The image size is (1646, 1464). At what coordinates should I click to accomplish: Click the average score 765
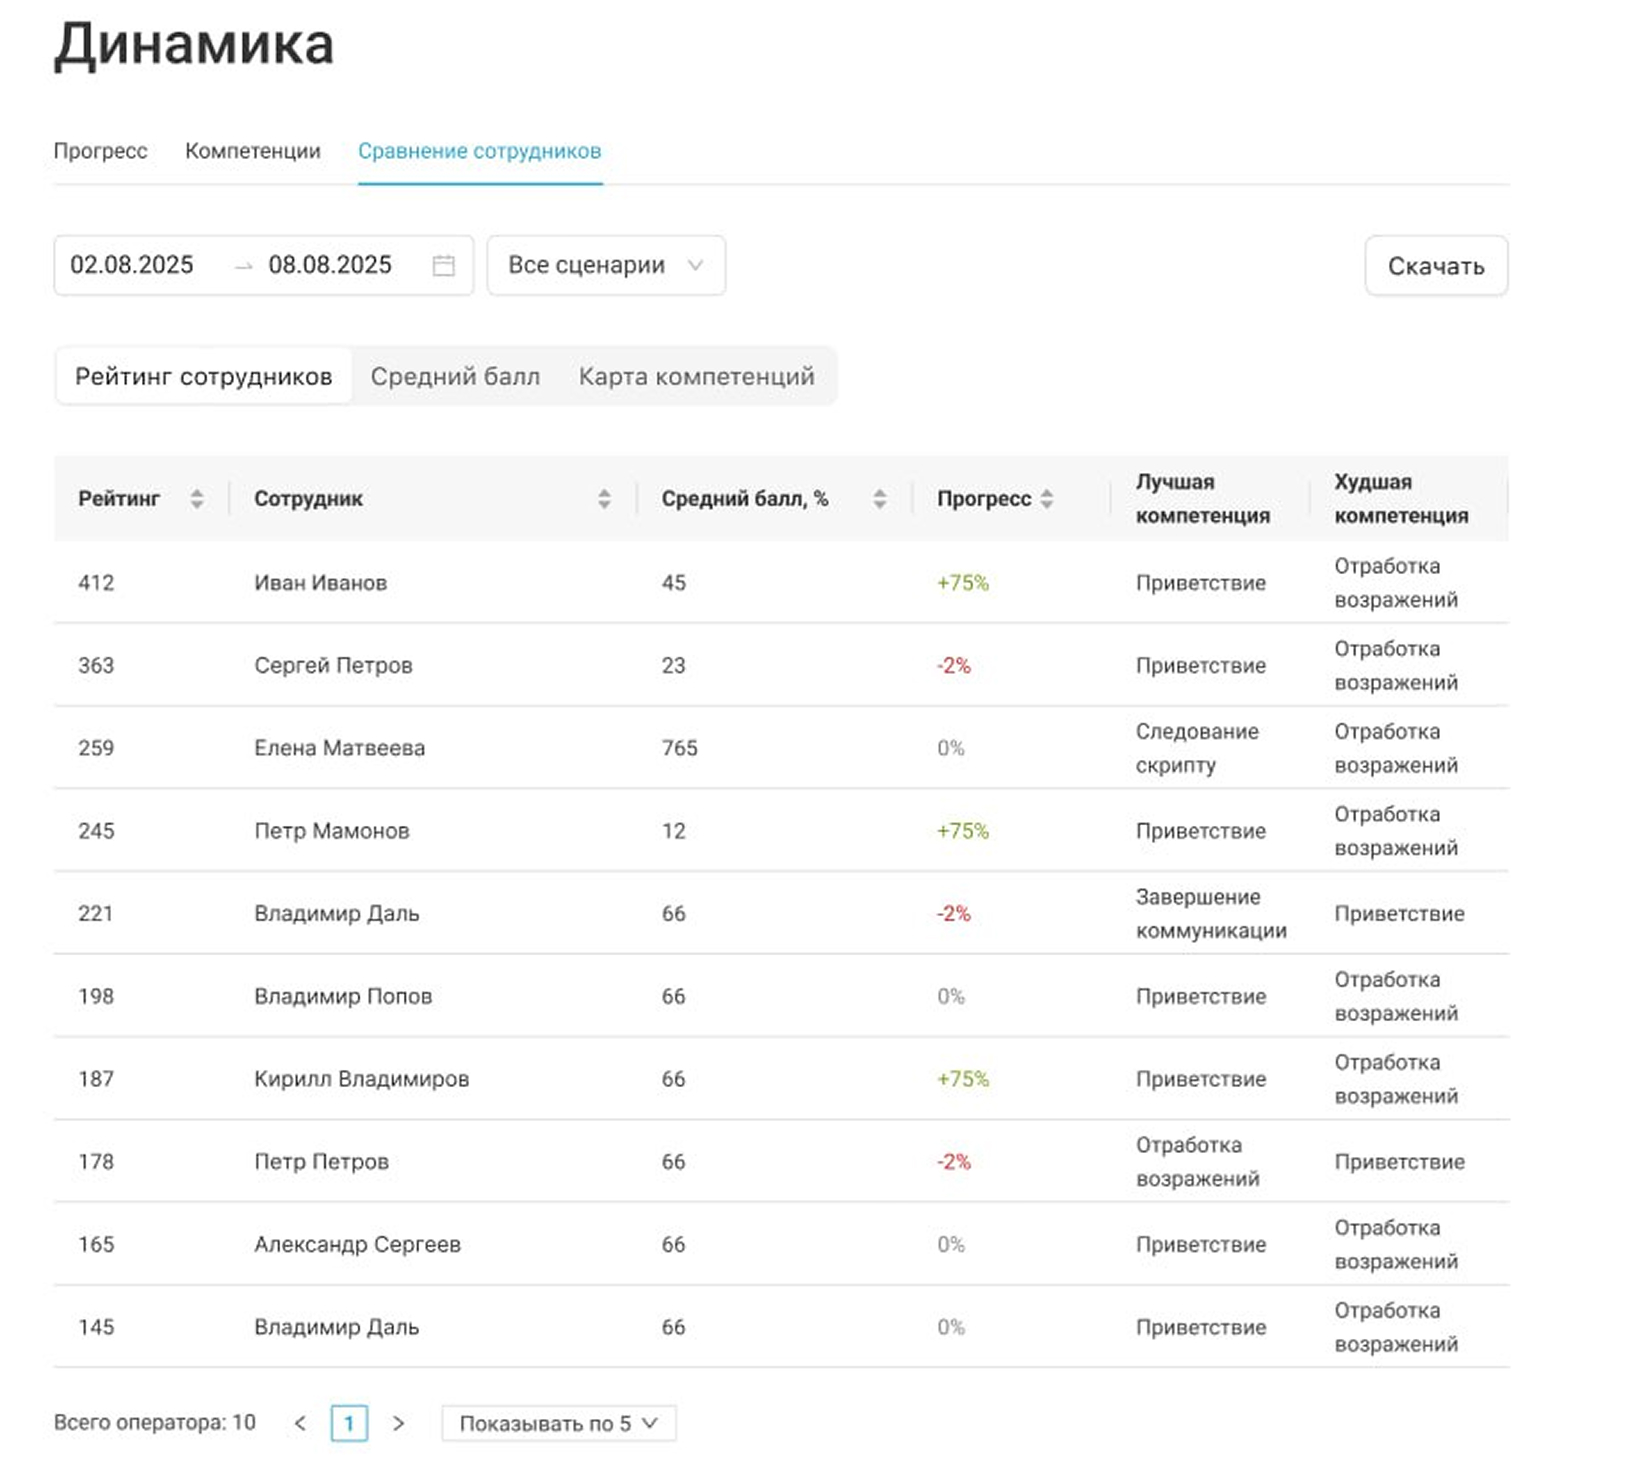click(679, 748)
